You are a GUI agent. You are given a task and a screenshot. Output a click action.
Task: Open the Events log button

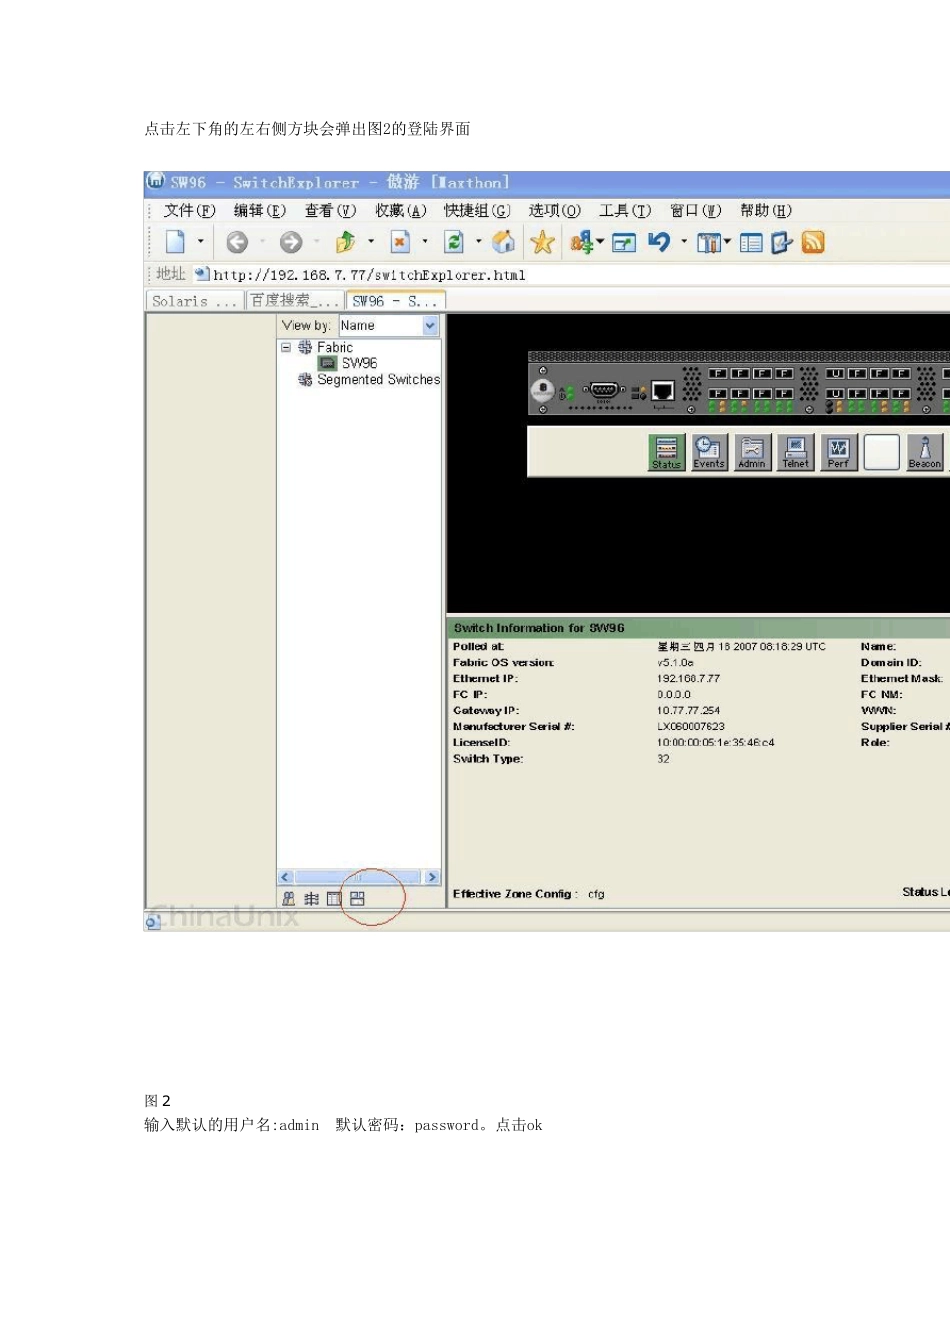pyautogui.click(x=709, y=452)
